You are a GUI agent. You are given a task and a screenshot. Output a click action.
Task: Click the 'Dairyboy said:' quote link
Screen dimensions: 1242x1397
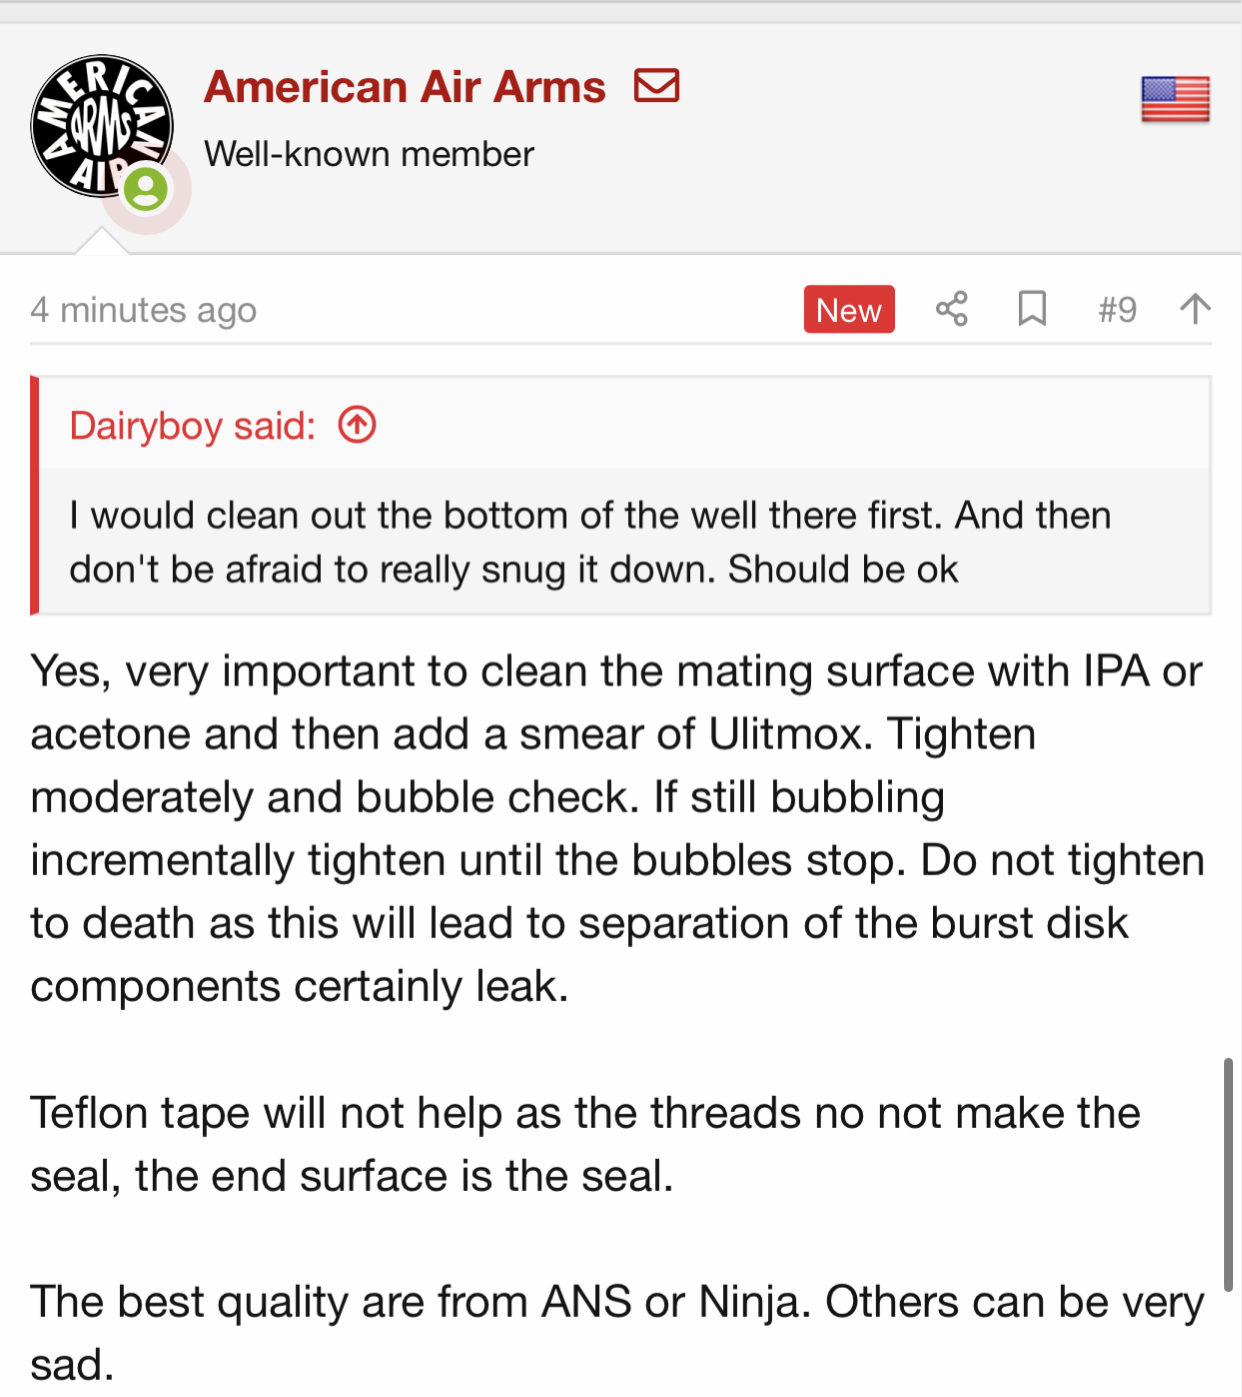(192, 426)
